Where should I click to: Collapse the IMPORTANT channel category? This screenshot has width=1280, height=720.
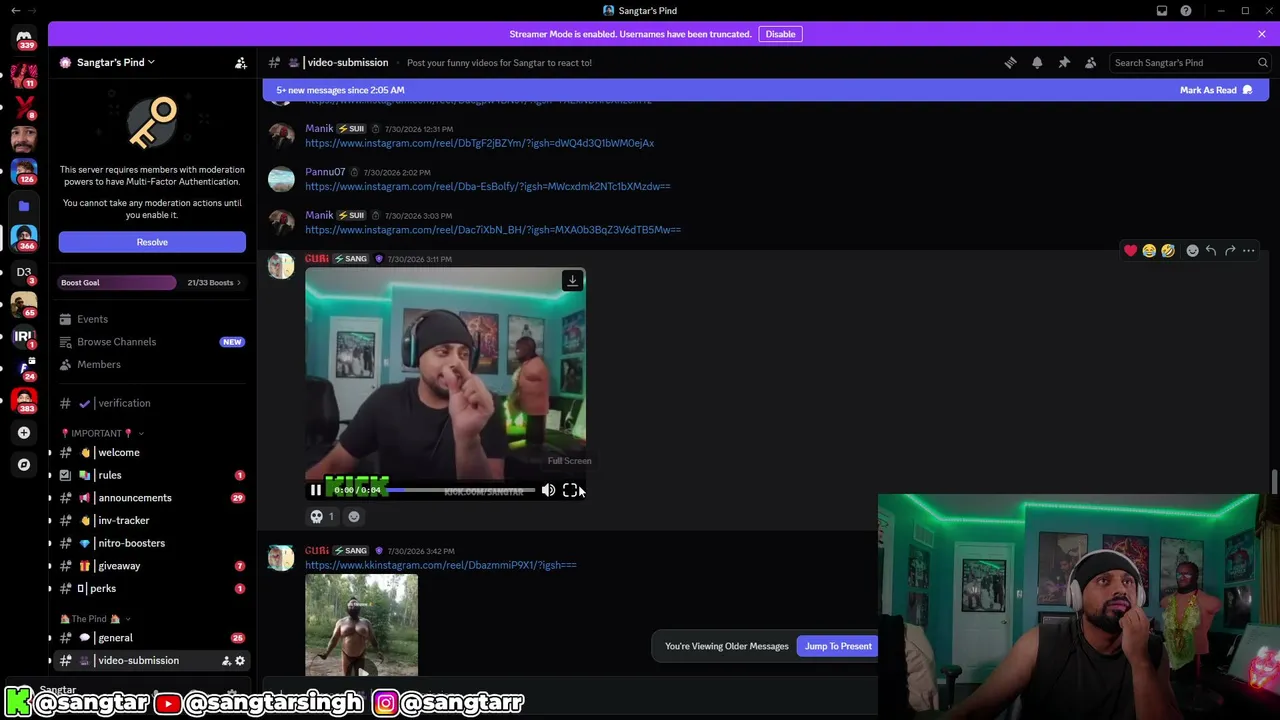pos(103,434)
